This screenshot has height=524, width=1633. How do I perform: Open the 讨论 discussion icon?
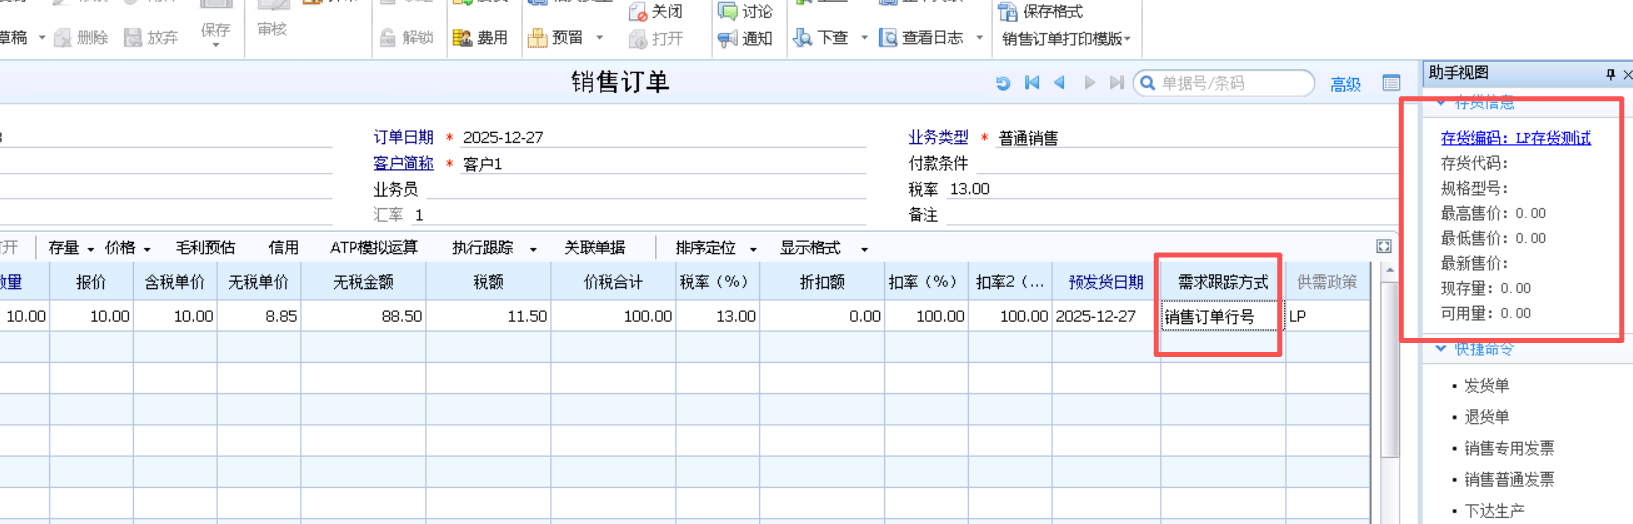(728, 11)
